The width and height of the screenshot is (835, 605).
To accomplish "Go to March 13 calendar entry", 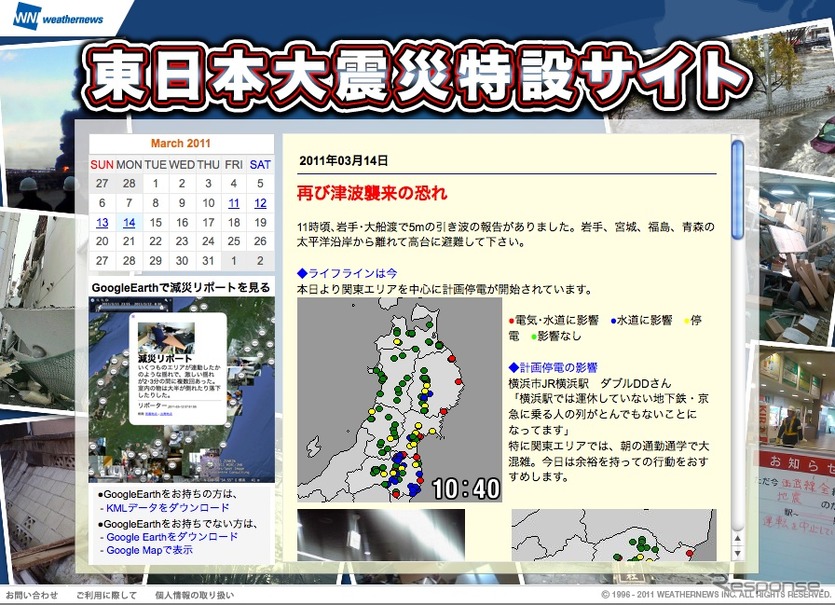I will 102,222.
